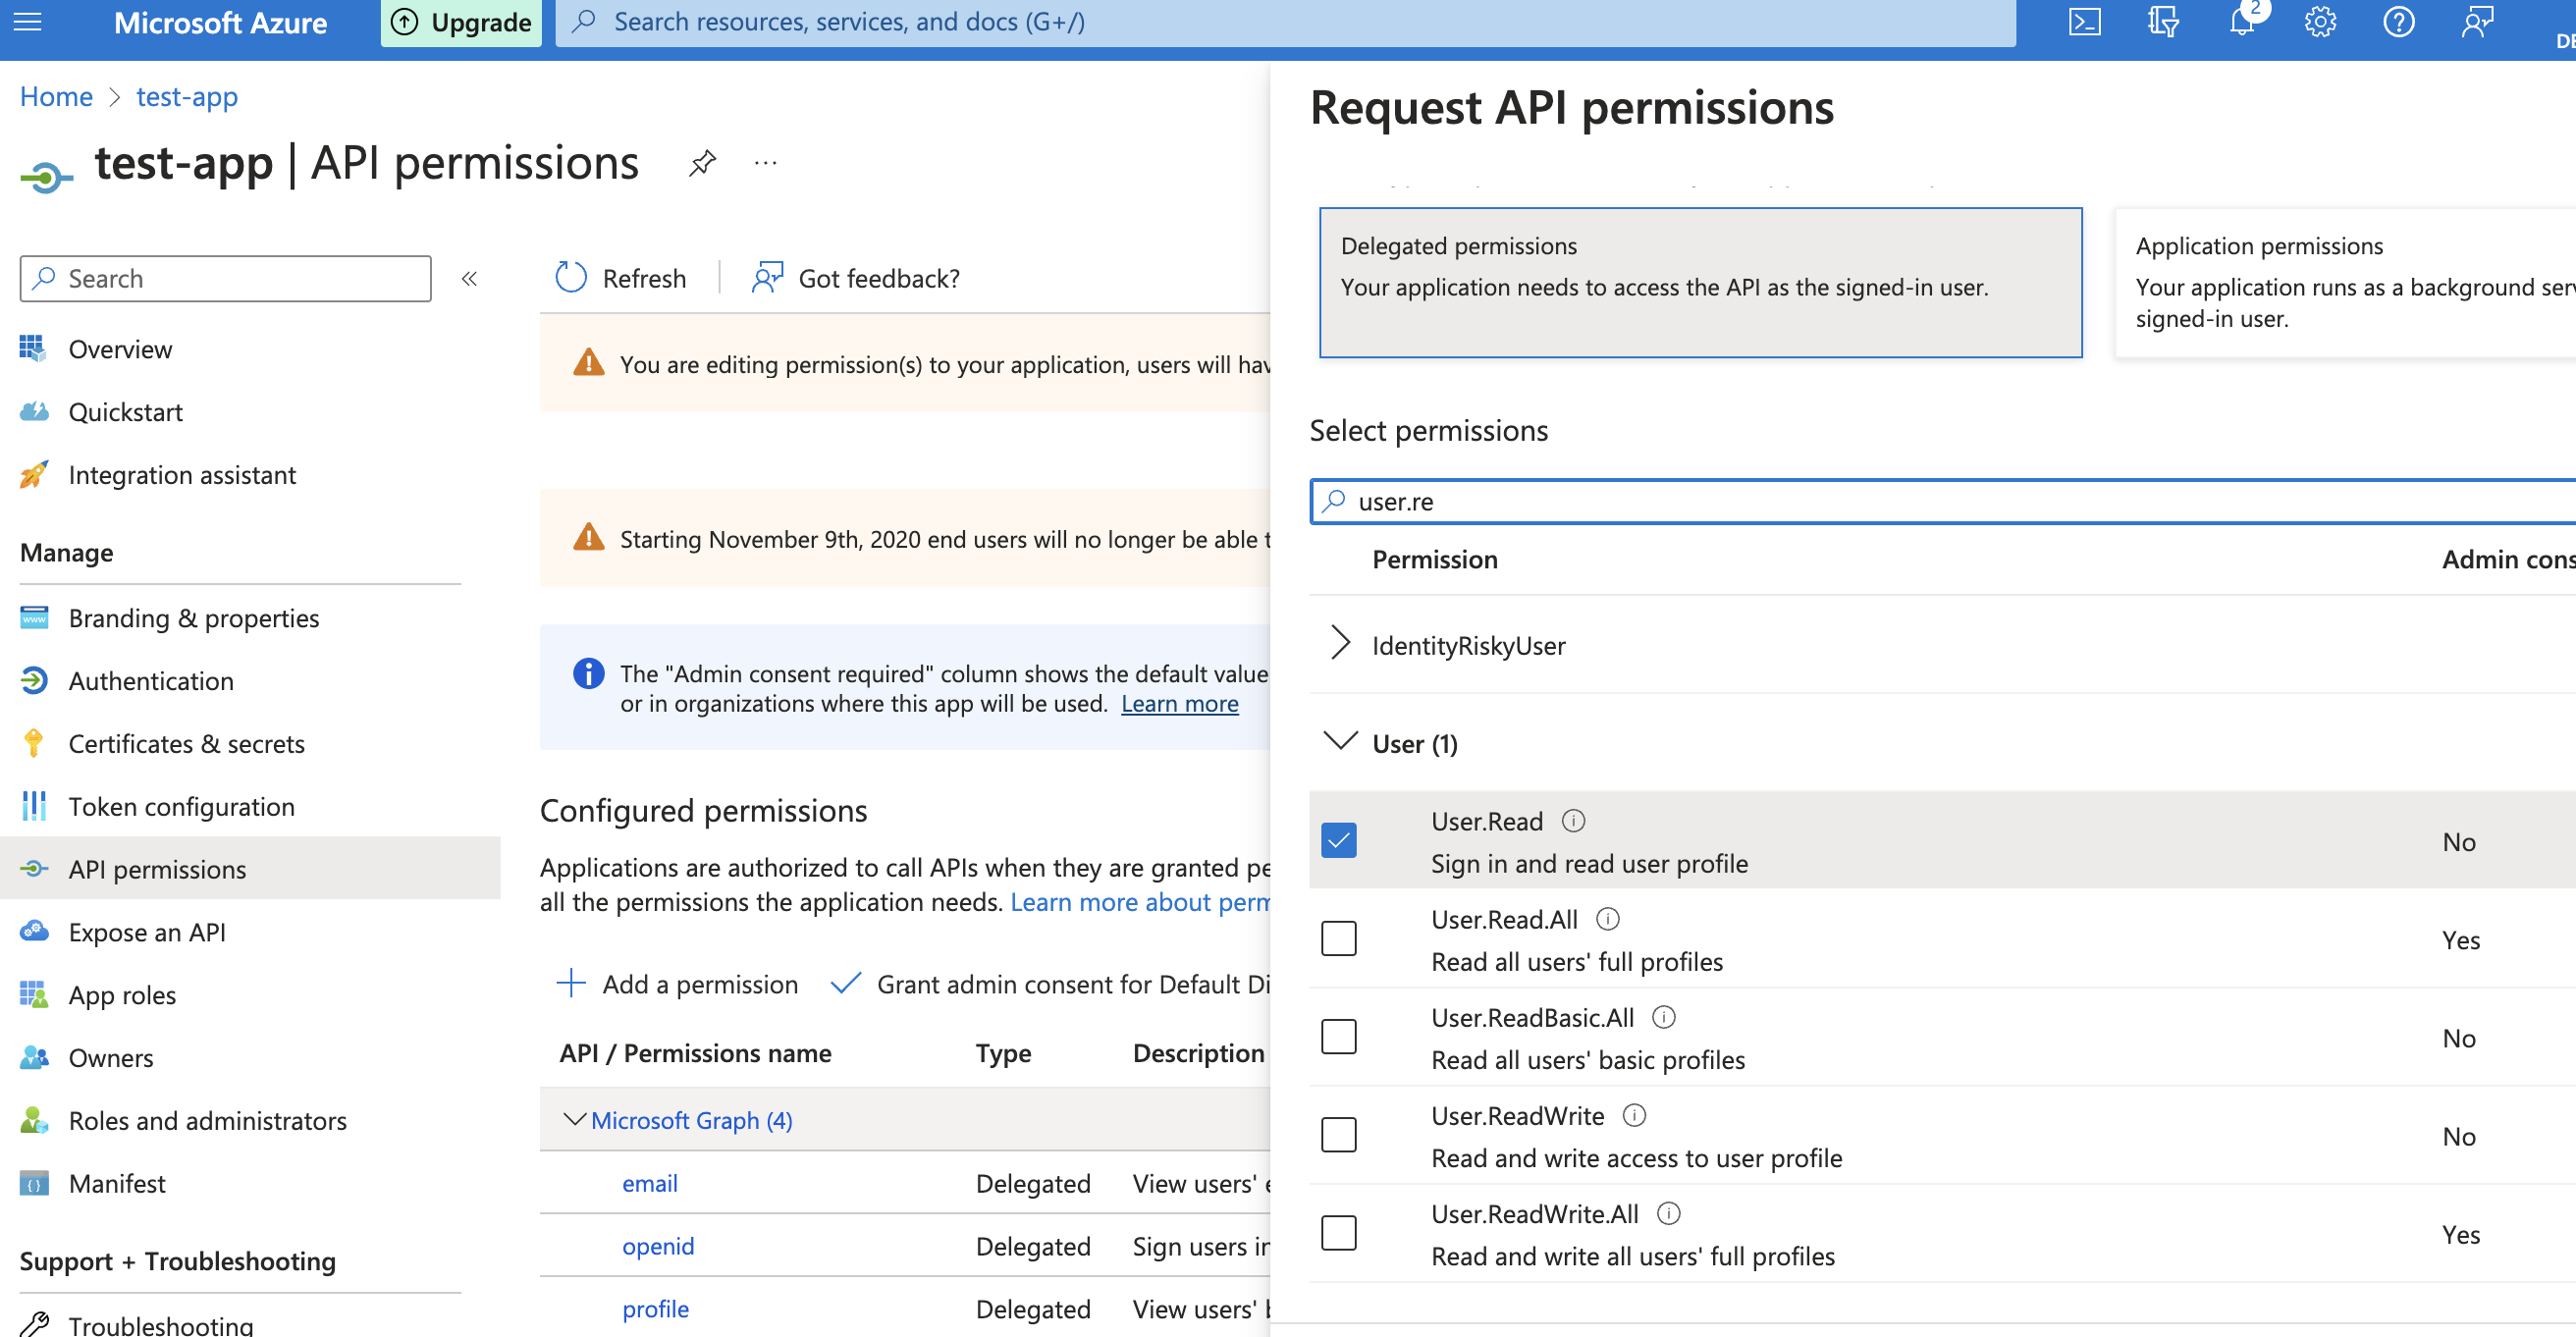Pin the API permissions page
Viewport: 2576px width, 1337px height.
[x=703, y=163]
